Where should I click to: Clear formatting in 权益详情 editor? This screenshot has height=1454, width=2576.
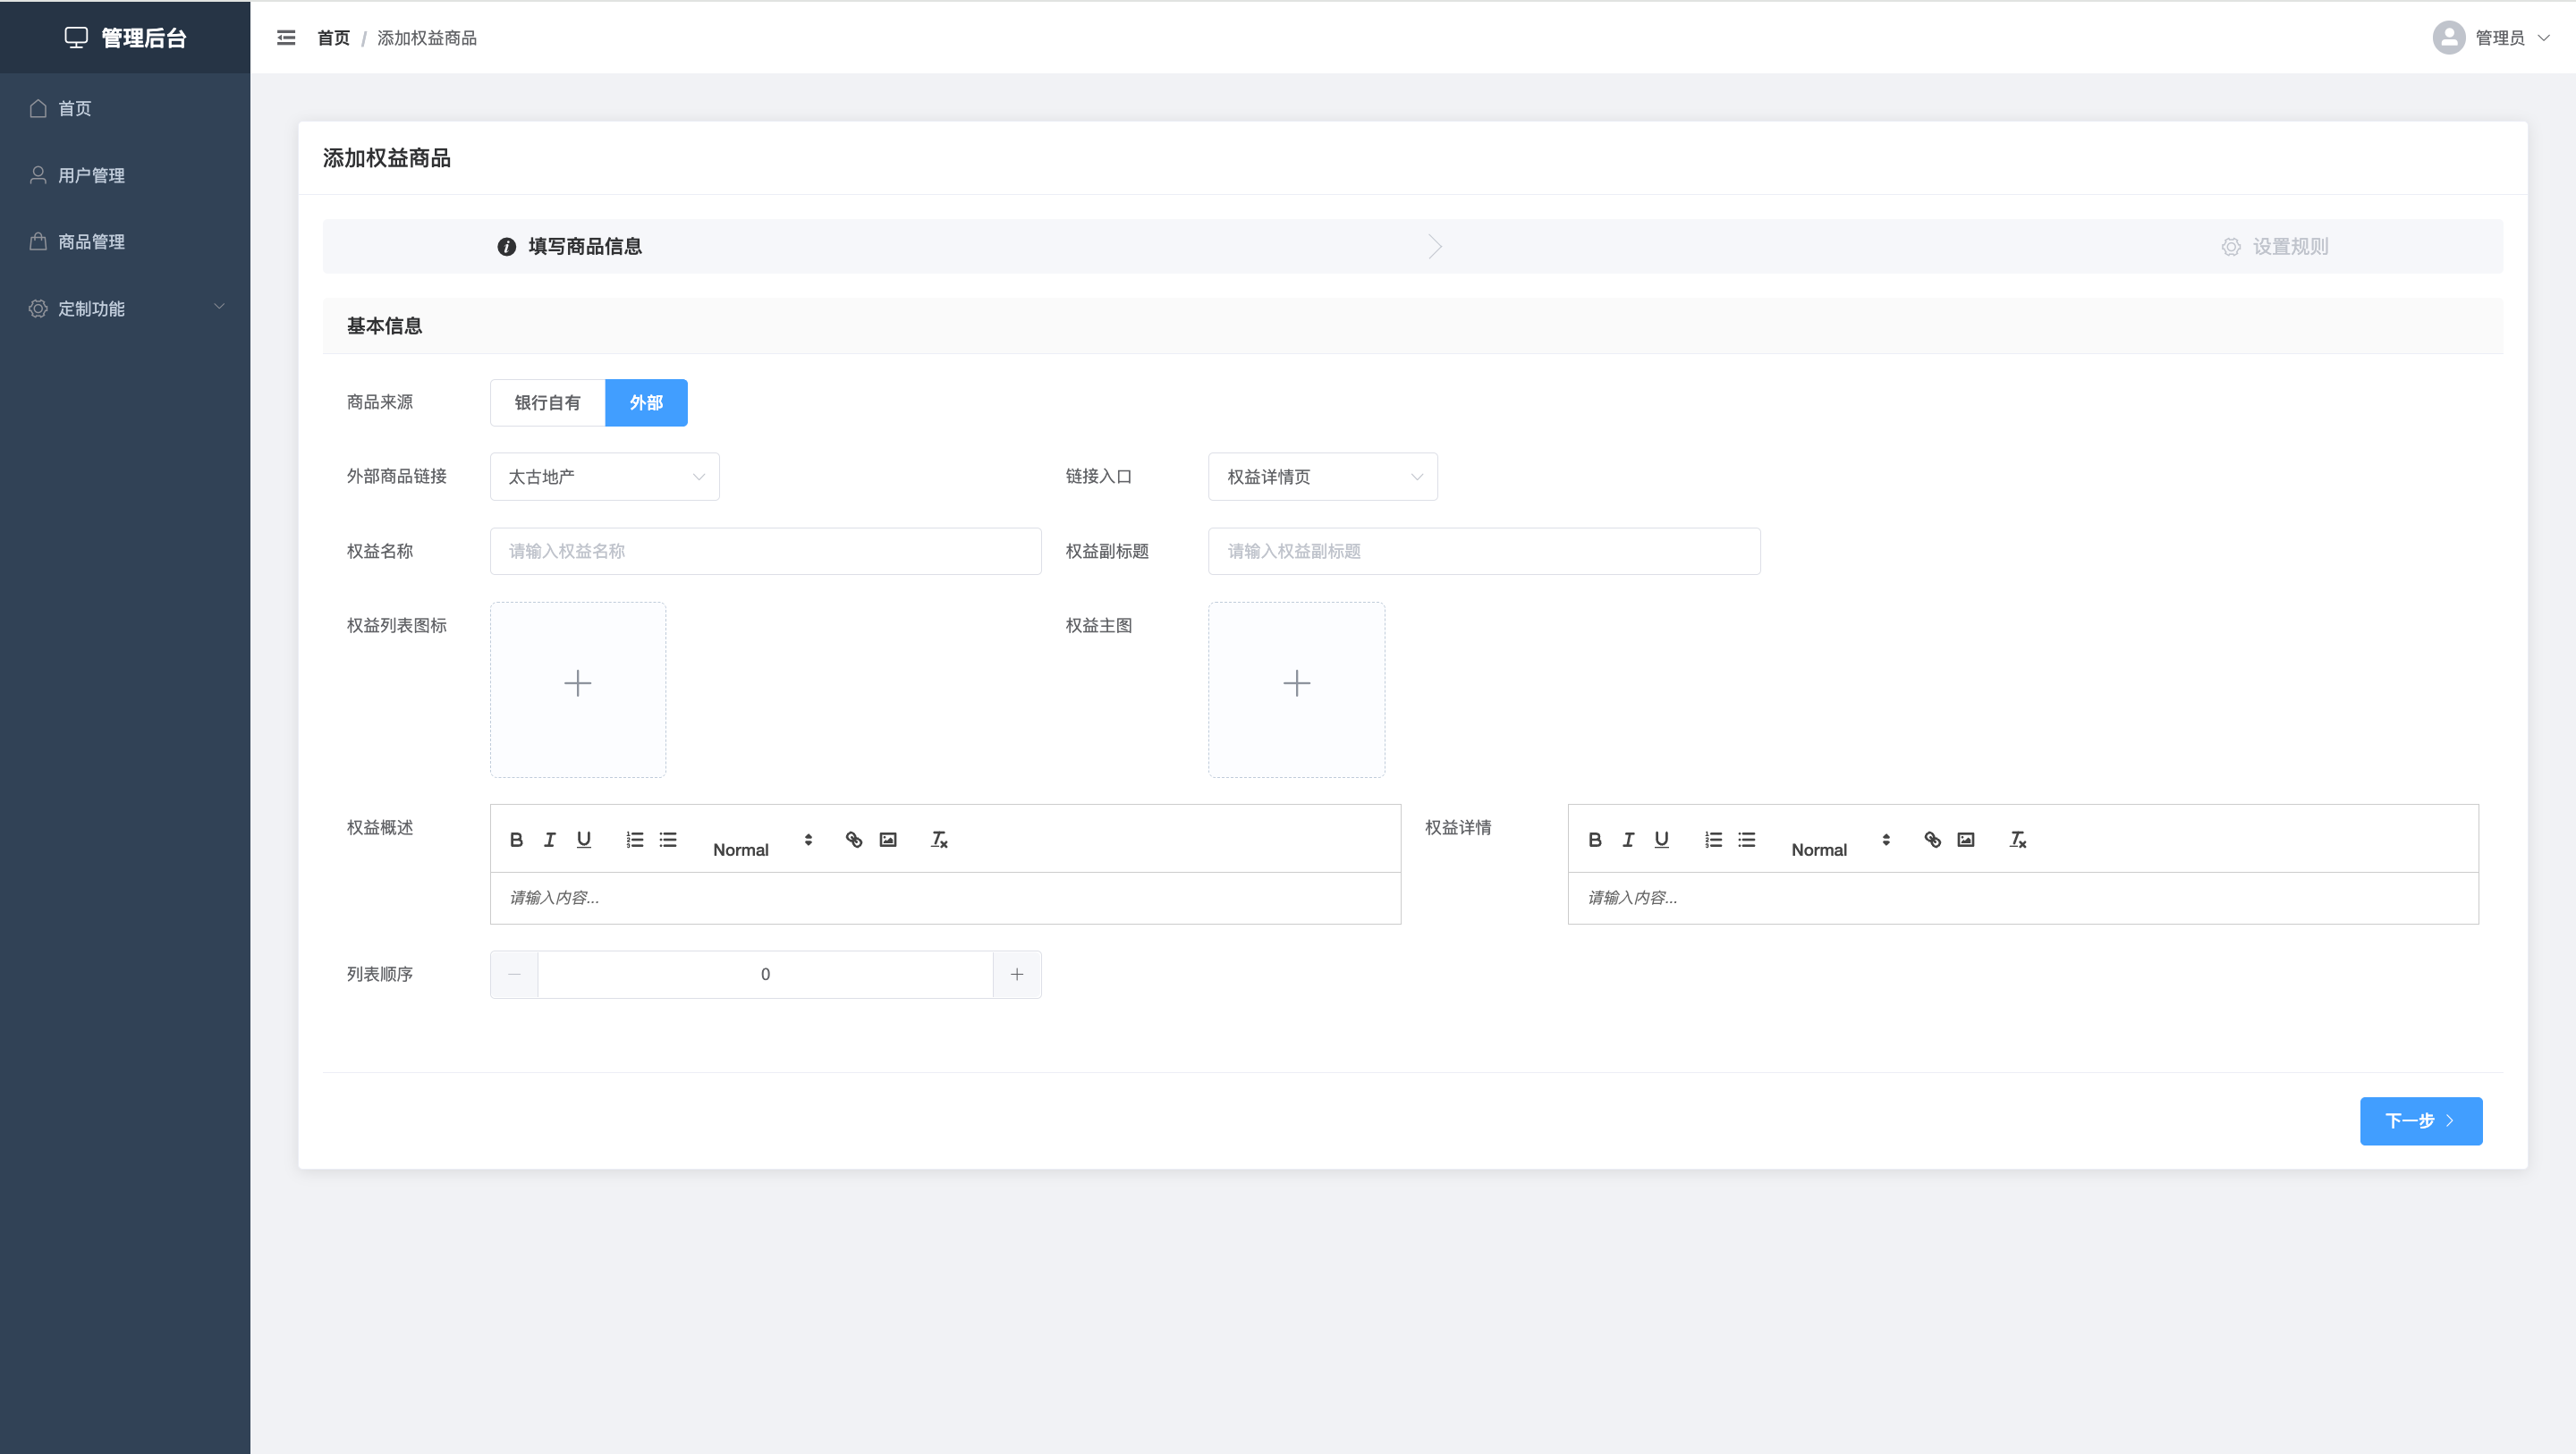pos(2018,839)
